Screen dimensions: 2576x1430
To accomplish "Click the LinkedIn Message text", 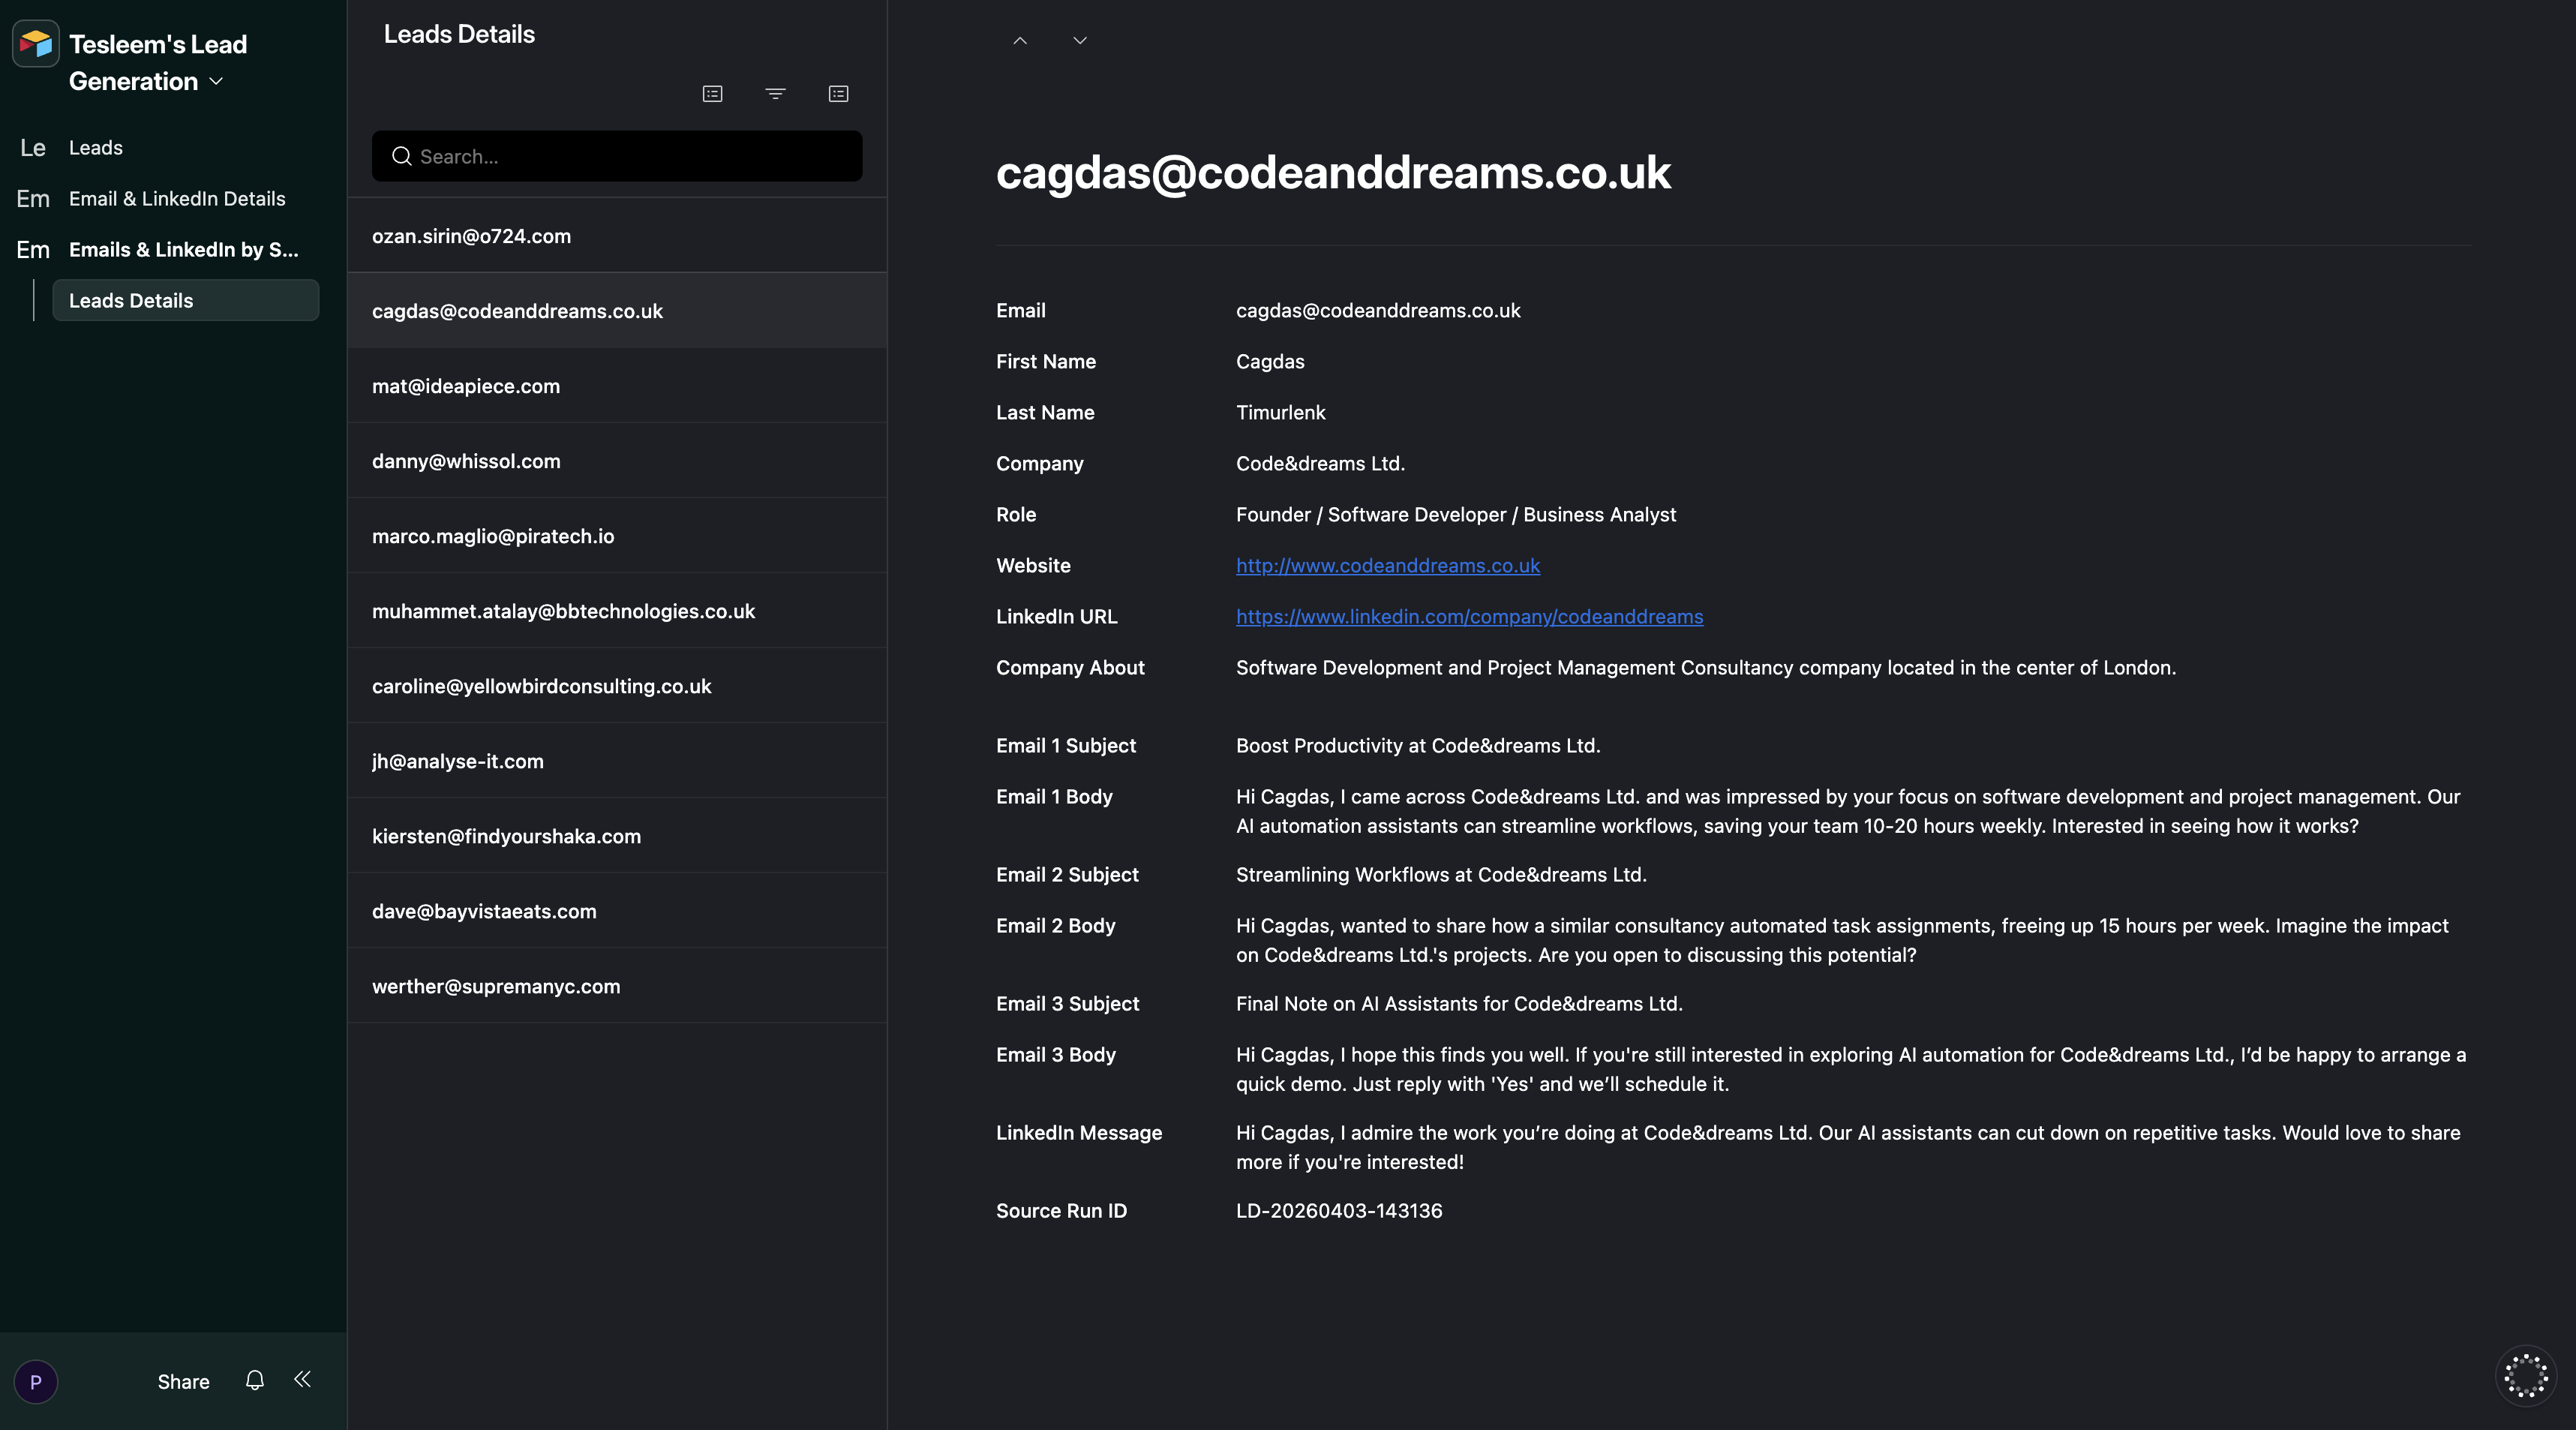I will pos(1848,1147).
